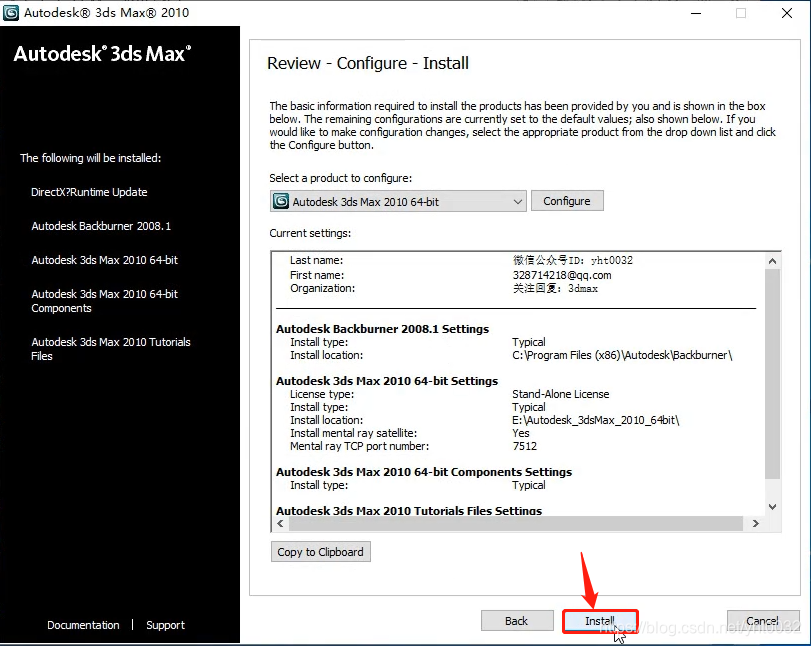Viewport: 811px width, 646px height.
Task: Click the 'Install mental ray satellite' Yes value
Action: pos(521,433)
